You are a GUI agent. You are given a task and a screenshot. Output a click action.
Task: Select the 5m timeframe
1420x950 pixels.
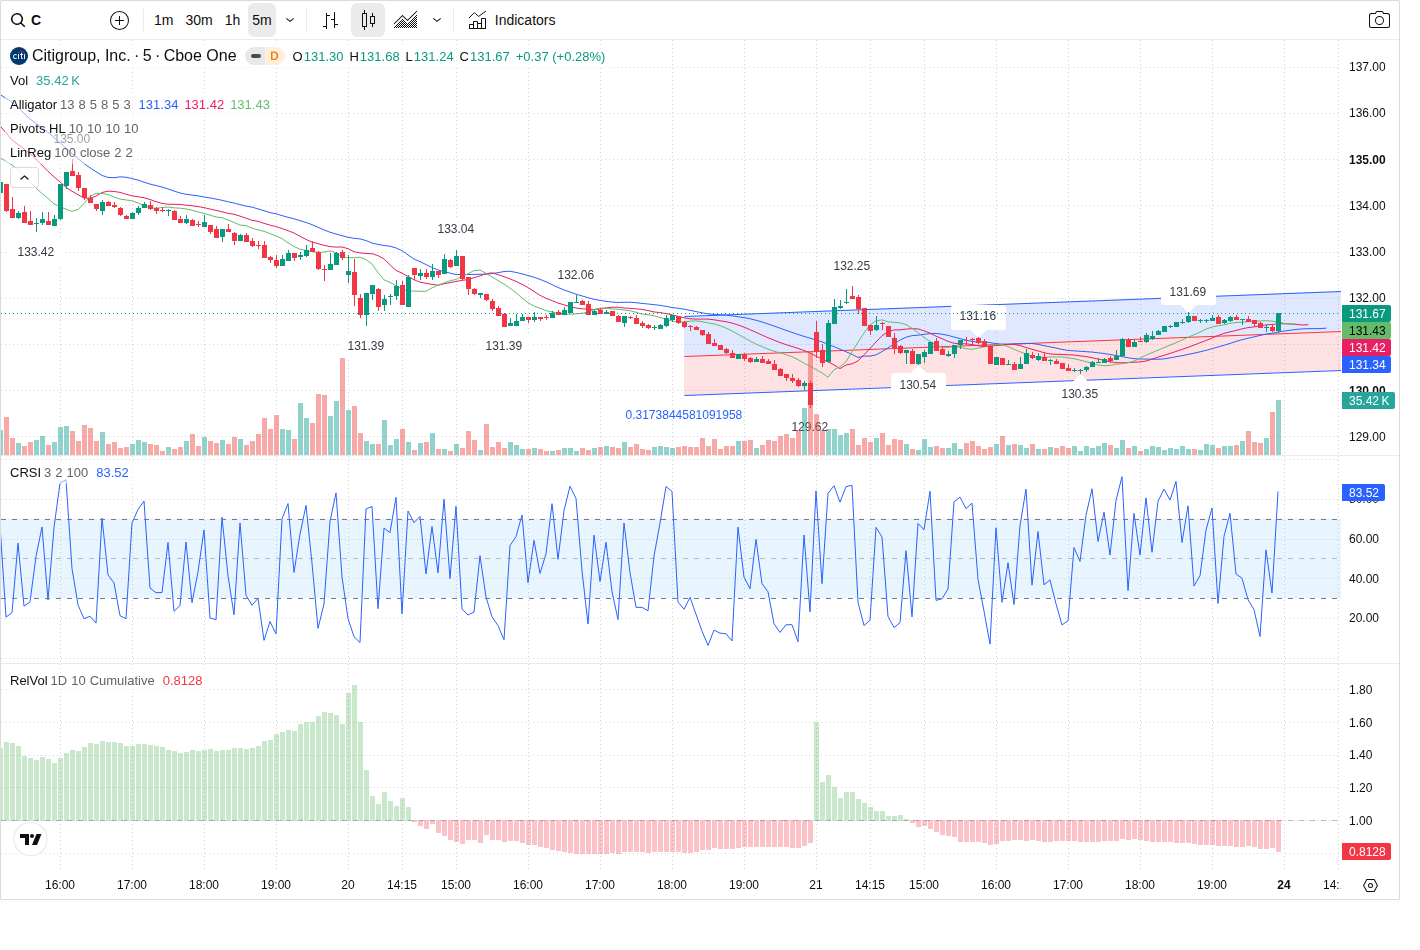tap(262, 20)
